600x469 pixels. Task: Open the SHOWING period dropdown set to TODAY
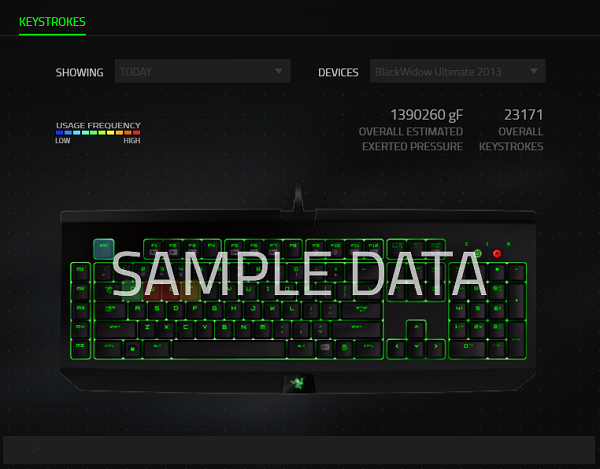pyautogui.click(x=202, y=71)
